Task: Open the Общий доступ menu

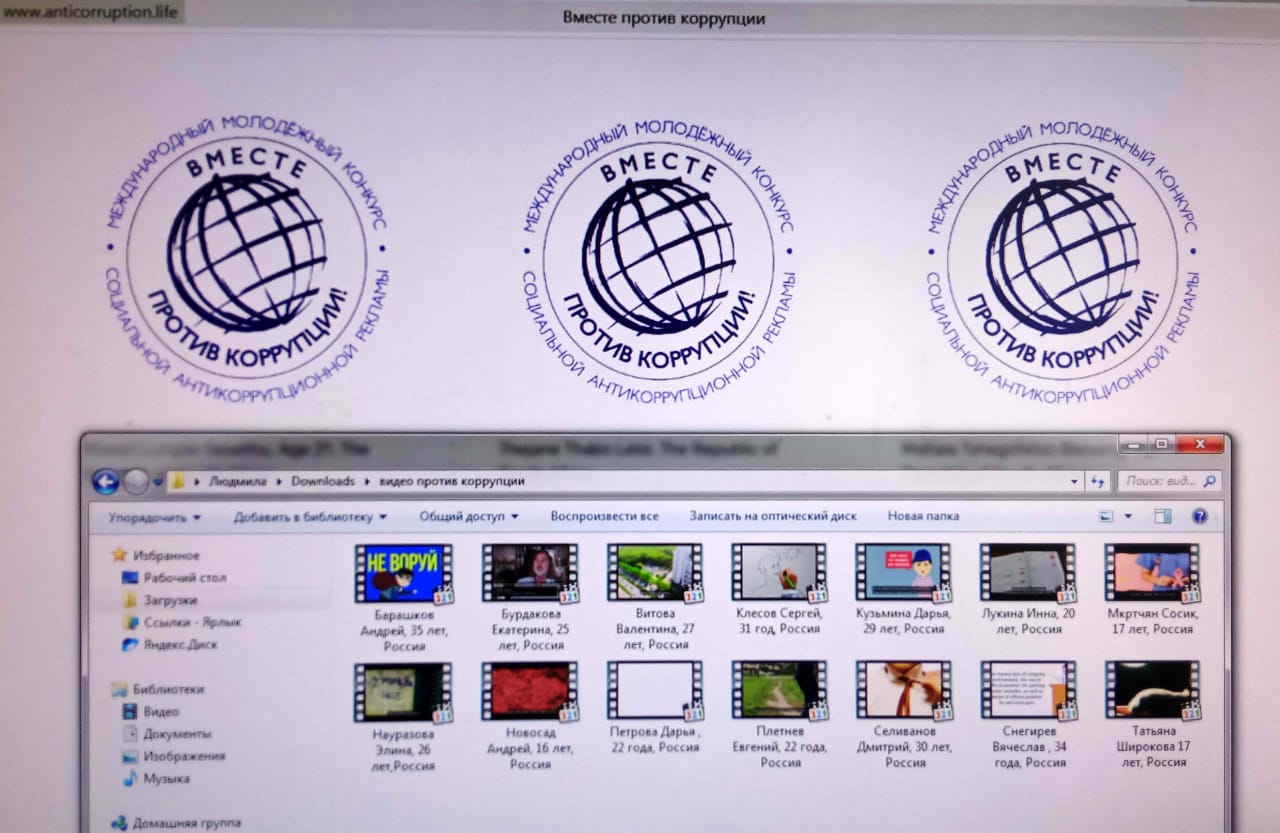Action: 468,517
